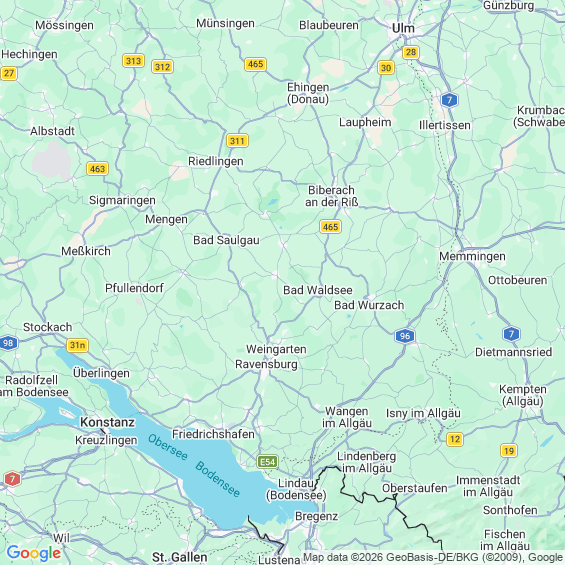Click the Friedrichshafen town label
Image resolution: width=565 pixels, height=565 pixels.
pyautogui.click(x=213, y=434)
